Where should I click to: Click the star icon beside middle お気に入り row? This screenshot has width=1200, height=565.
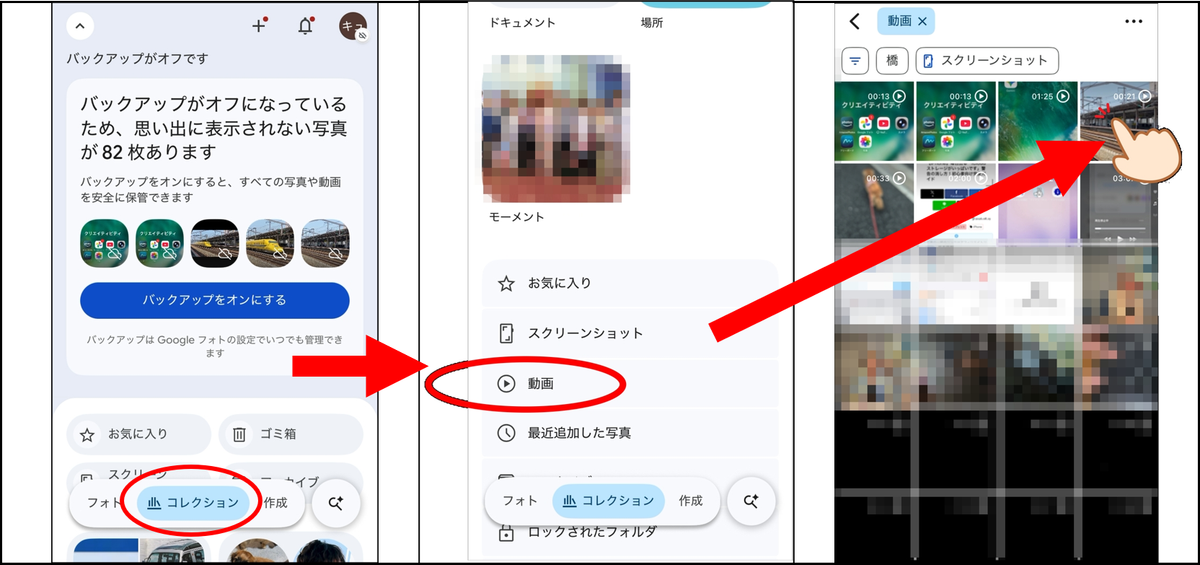[506, 284]
